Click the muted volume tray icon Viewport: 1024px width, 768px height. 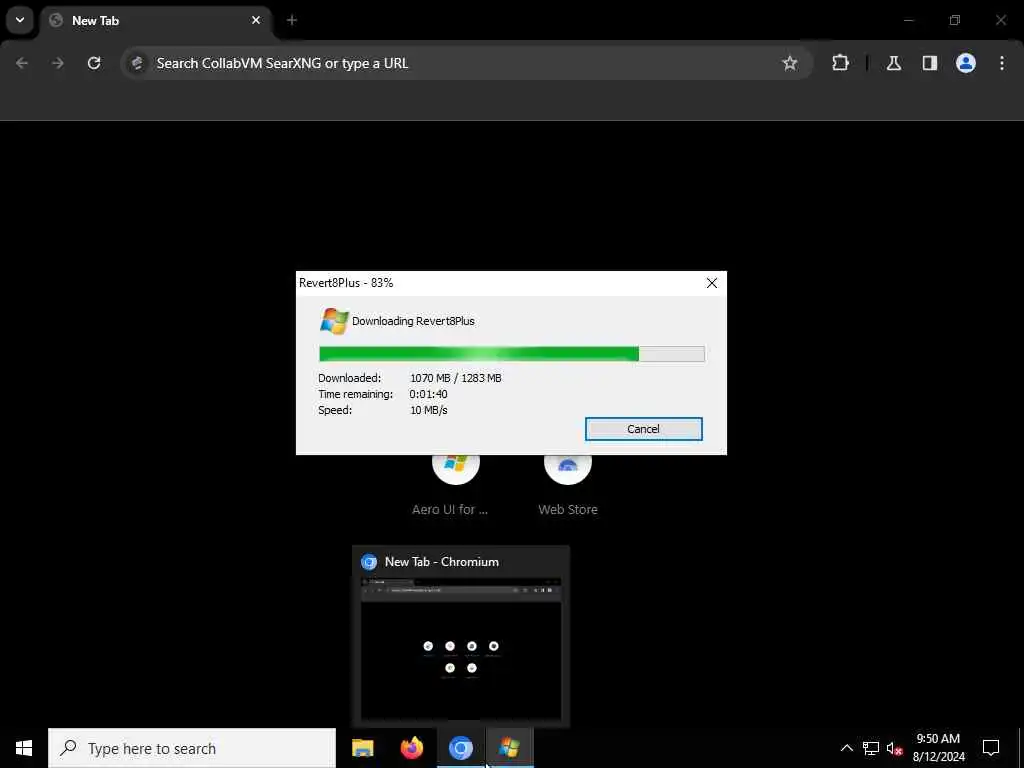tap(894, 748)
